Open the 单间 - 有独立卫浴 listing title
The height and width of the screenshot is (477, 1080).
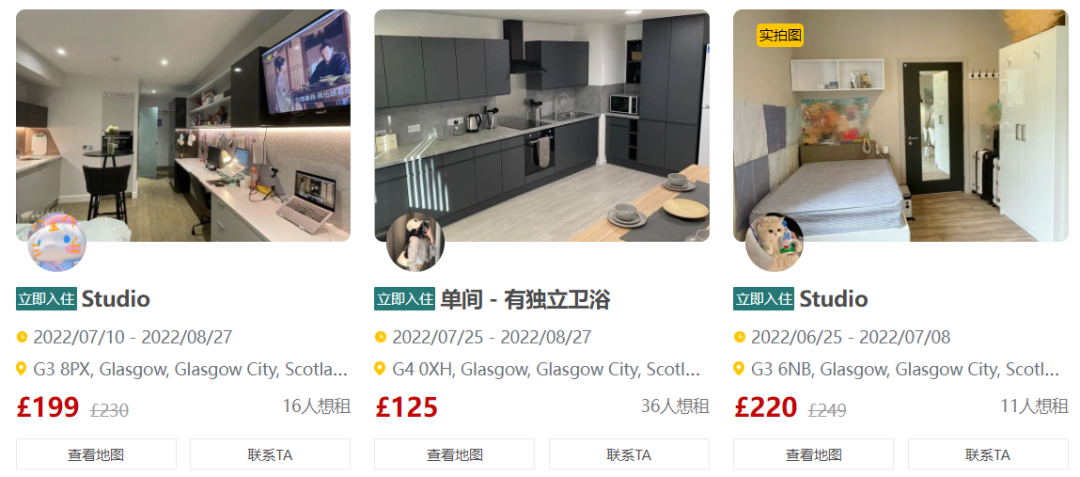point(525,299)
